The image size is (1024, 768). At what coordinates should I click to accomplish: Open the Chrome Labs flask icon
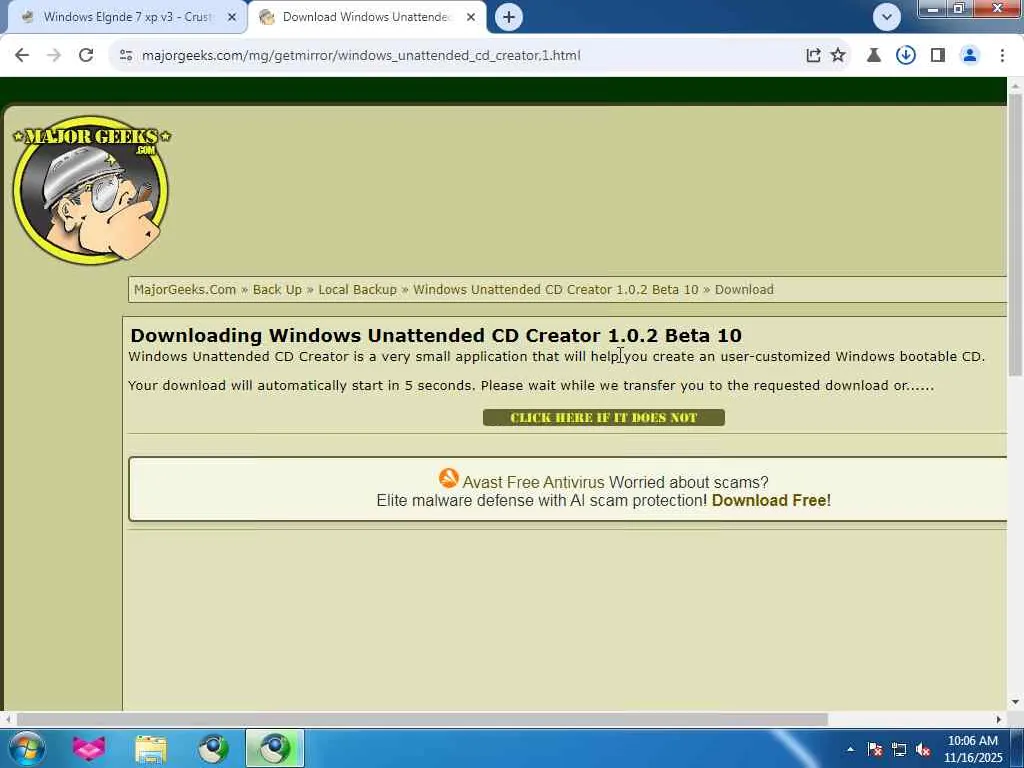[873, 56]
